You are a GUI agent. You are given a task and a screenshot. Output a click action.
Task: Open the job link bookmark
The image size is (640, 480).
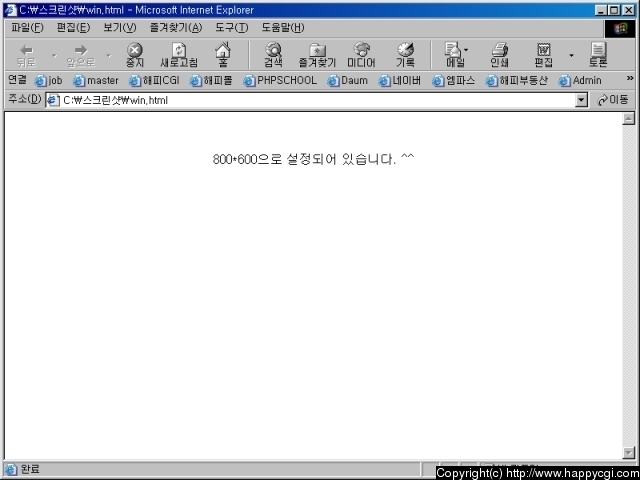48,81
